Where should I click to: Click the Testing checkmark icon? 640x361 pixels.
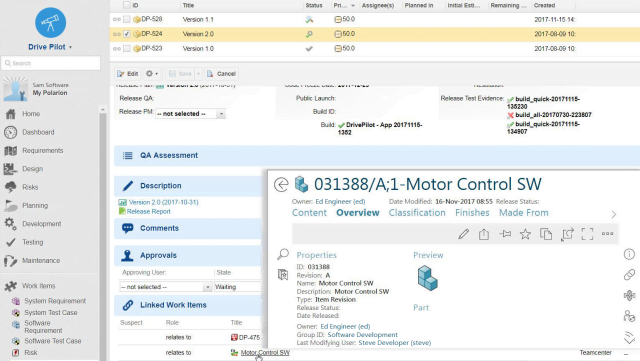tap(11, 242)
